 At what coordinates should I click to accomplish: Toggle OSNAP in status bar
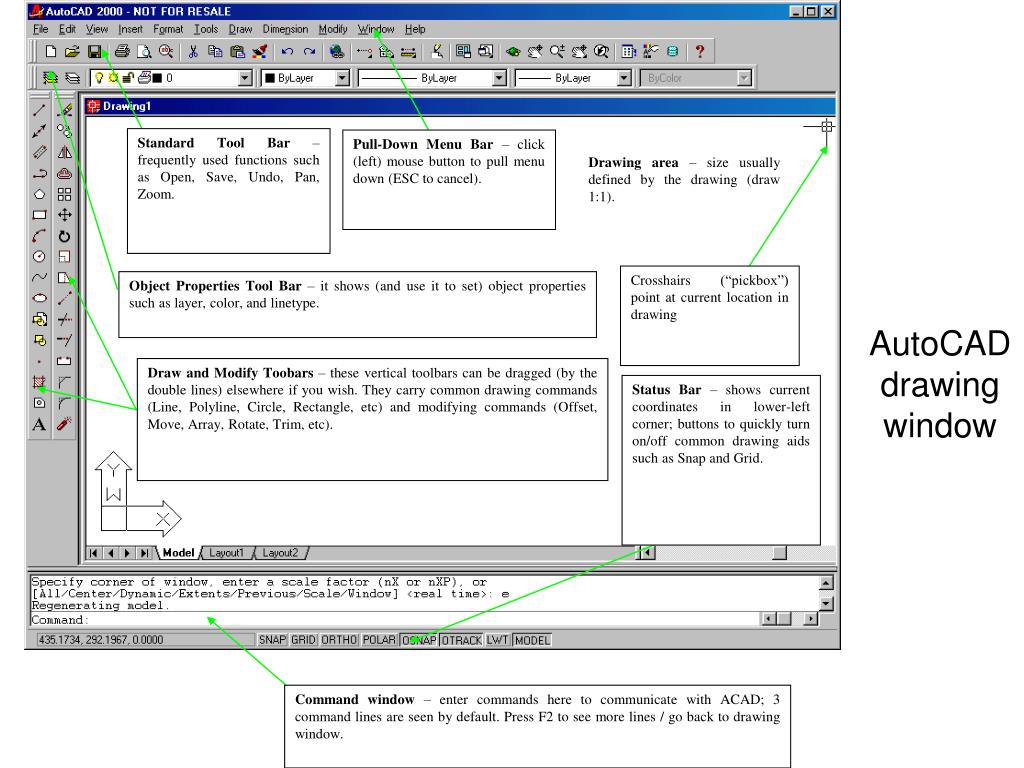(419, 640)
